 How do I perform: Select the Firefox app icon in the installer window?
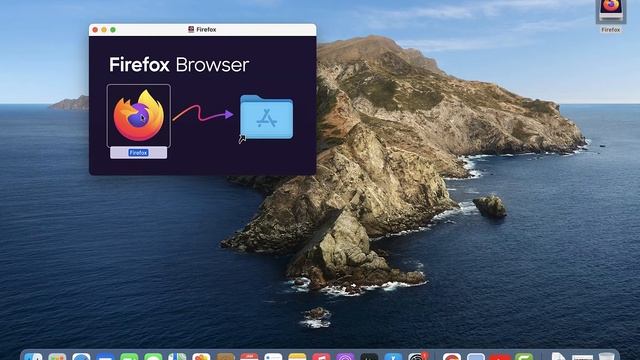(x=139, y=116)
